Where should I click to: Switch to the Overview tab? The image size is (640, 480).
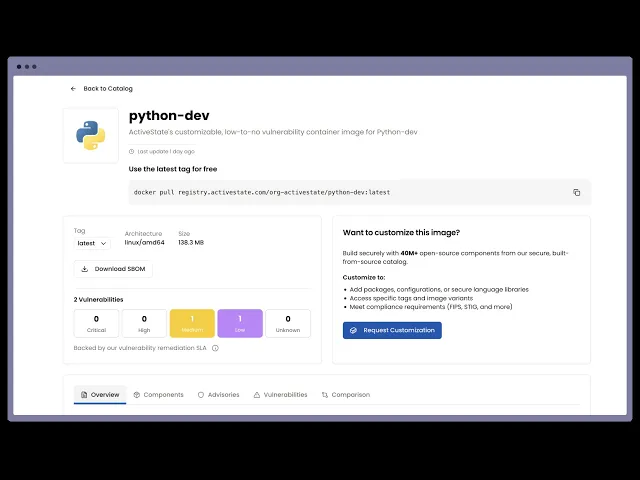click(x=100, y=395)
